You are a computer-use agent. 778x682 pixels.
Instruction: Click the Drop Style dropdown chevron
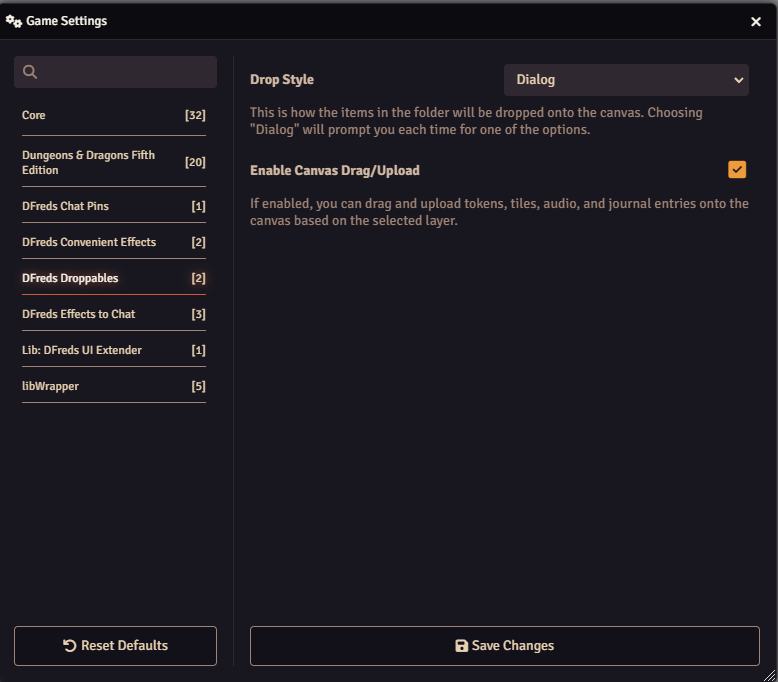click(x=739, y=80)
